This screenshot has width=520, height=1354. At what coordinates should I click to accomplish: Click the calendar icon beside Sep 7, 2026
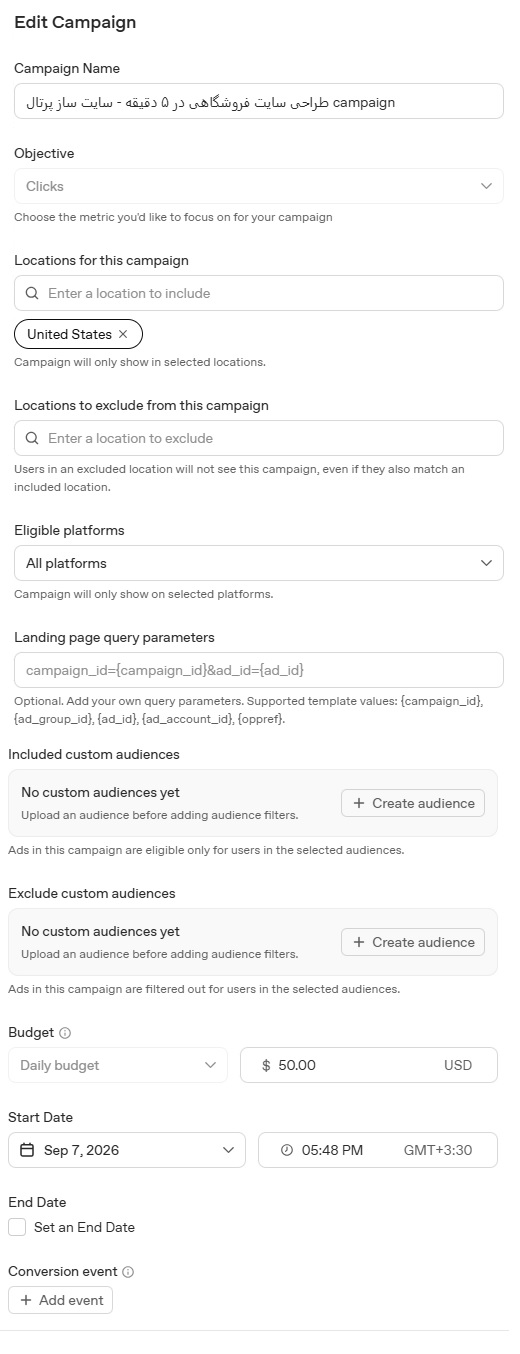click(x=27, y=1150)
